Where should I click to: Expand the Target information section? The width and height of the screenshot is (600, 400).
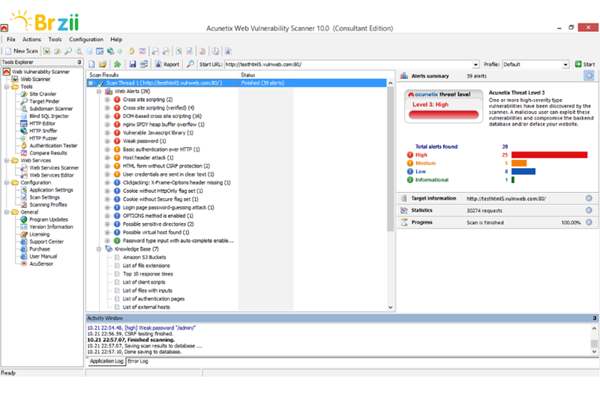[589, 198]
